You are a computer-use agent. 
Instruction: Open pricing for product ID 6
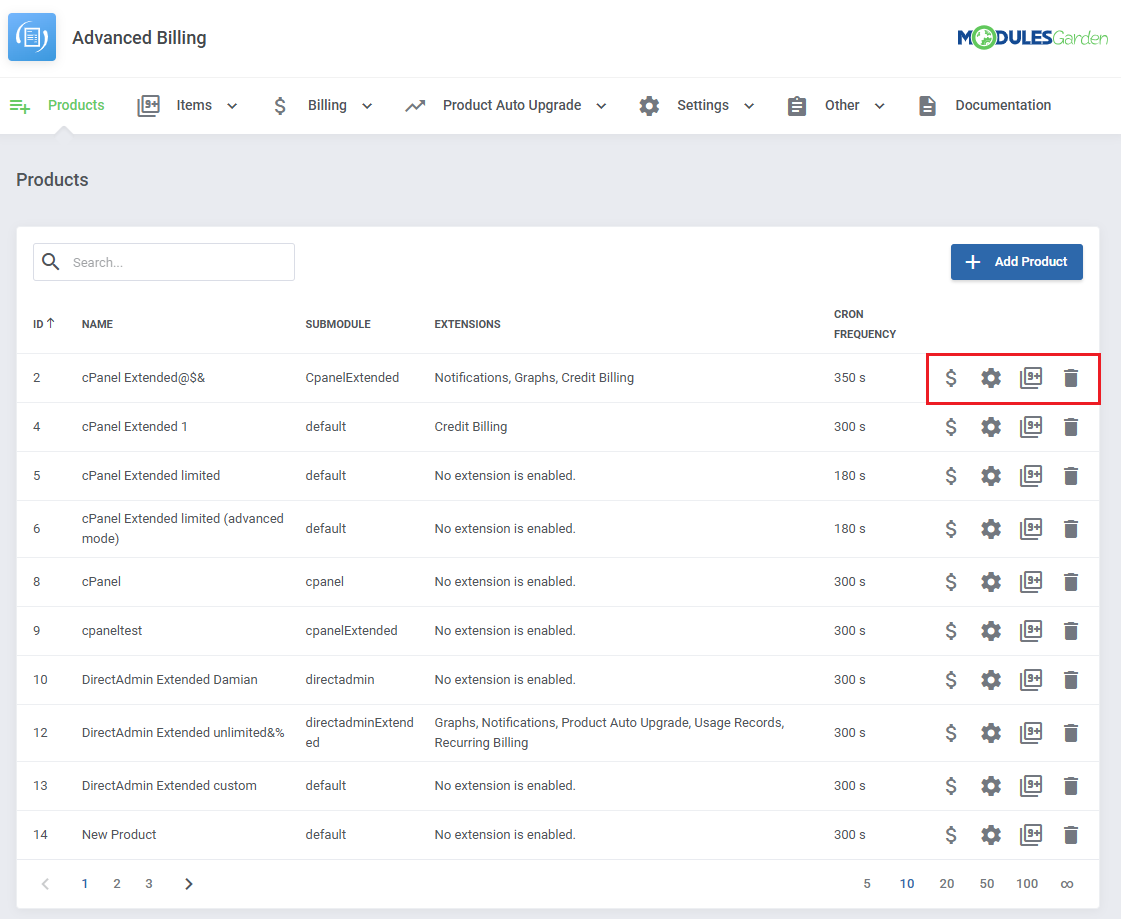tap(951, 529)
